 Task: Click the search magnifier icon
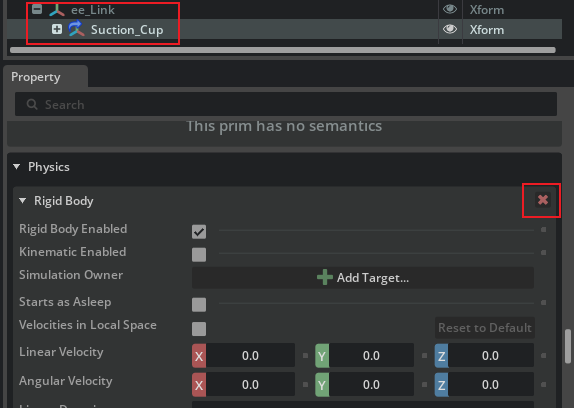(32, 104)
